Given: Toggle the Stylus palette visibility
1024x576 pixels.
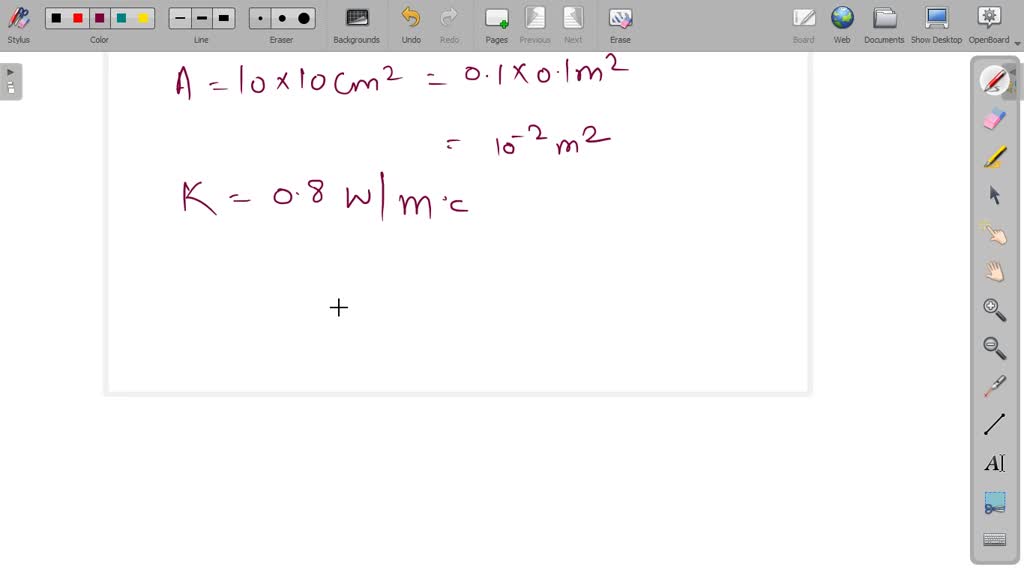Looking at the screenshot, I should (18, 24).
